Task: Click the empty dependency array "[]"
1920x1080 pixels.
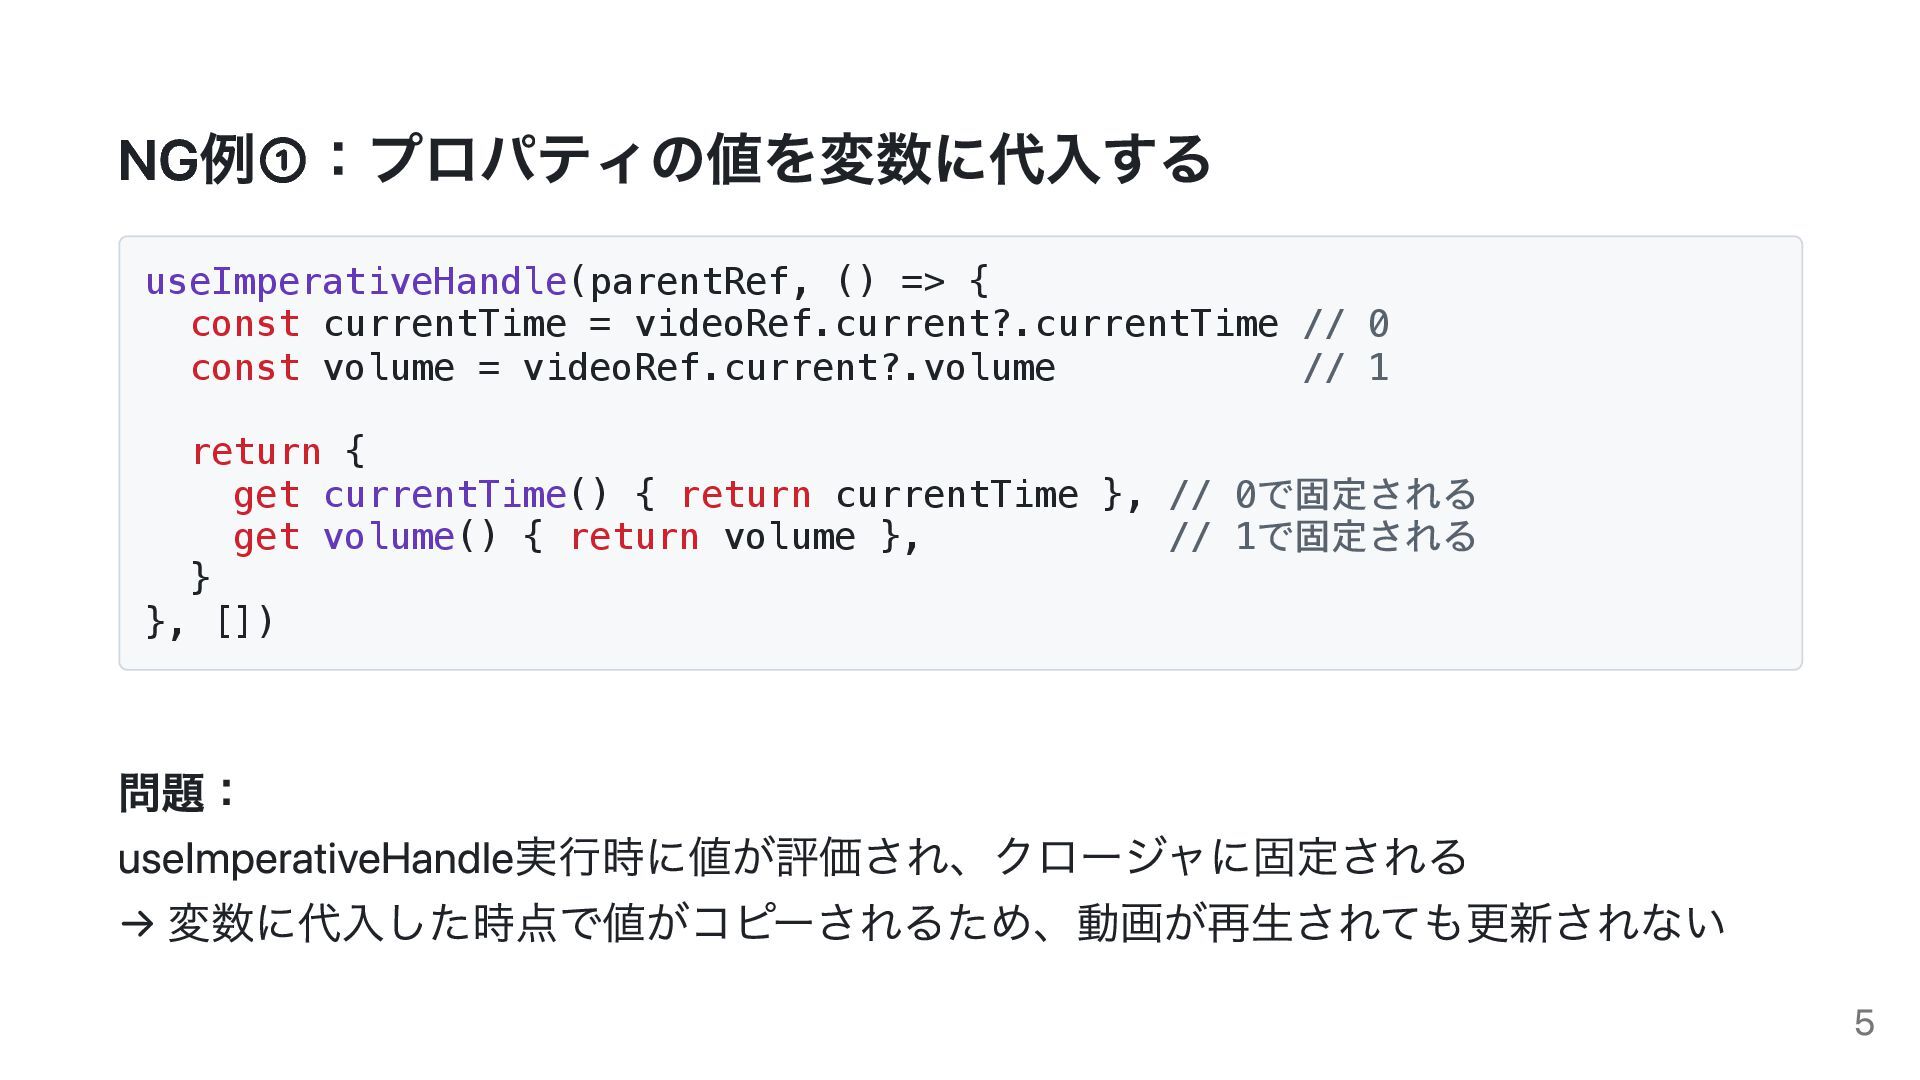Action: tap(232, 622)
